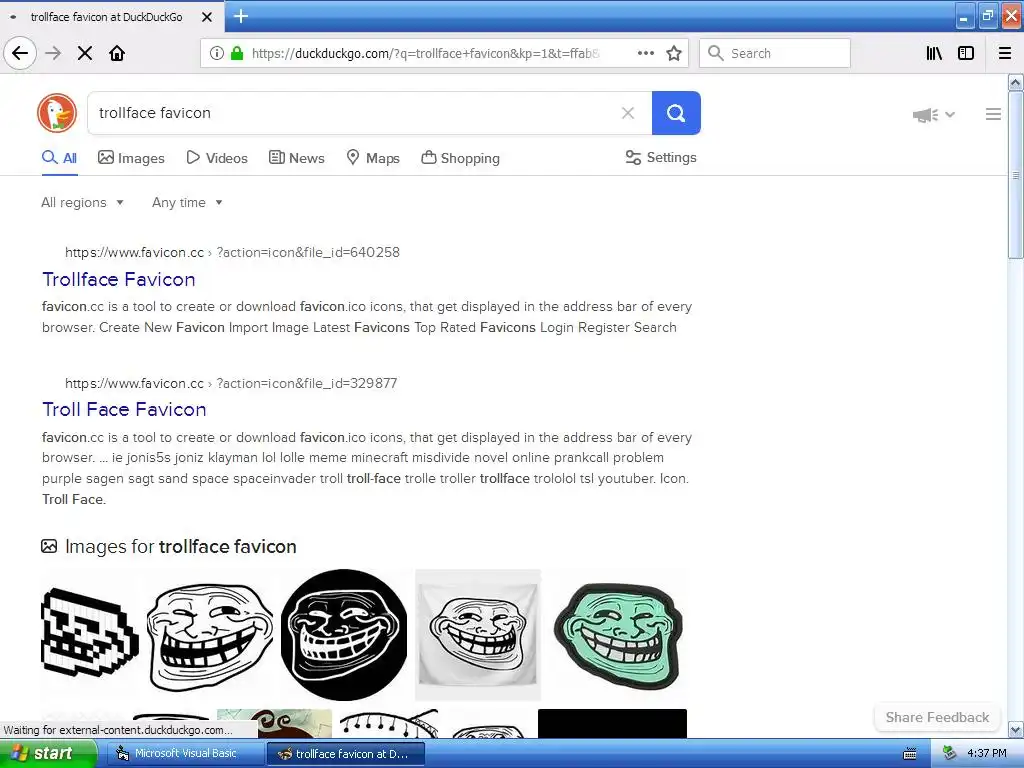Open the green trollface patch thumbnail
The height and width of the screenshot is (768, 1024).
pyautogui.click(x=618, y=636)
